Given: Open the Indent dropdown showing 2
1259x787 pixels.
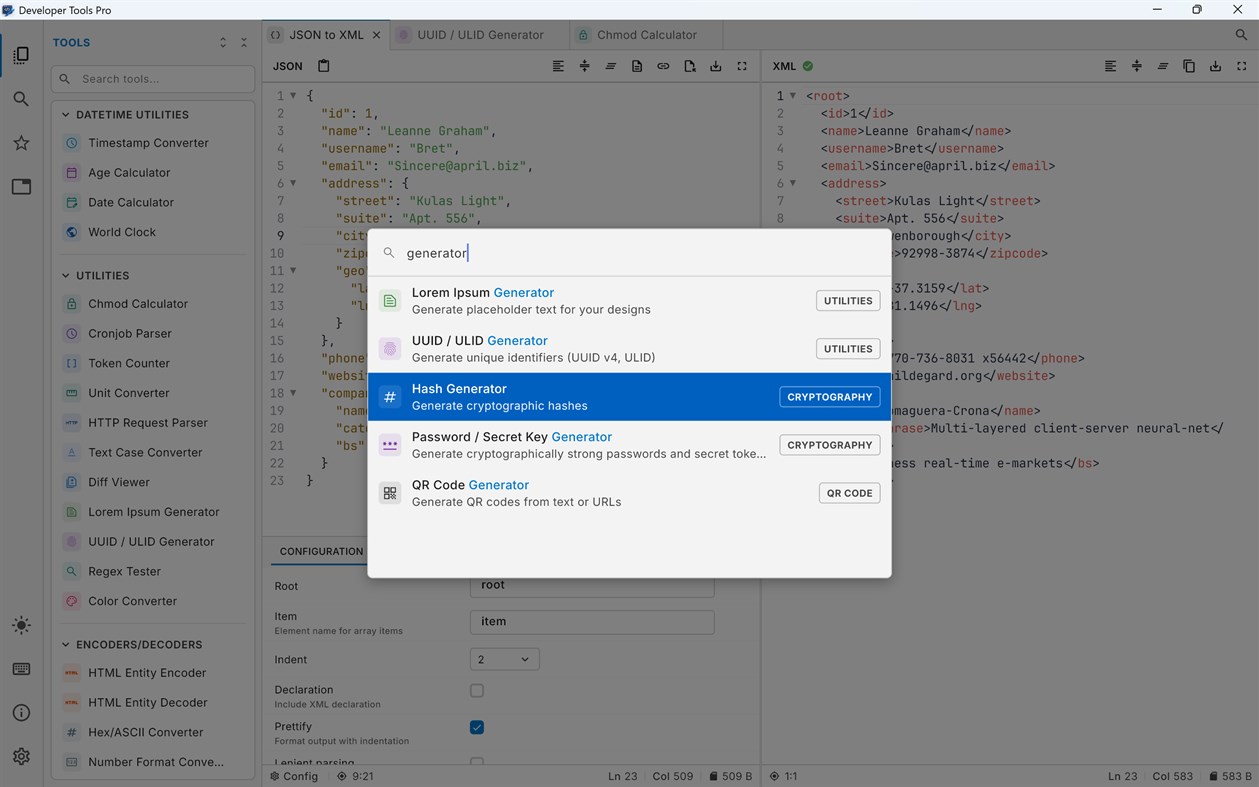Looking at the screenshot, I should [x=504, y=659].
